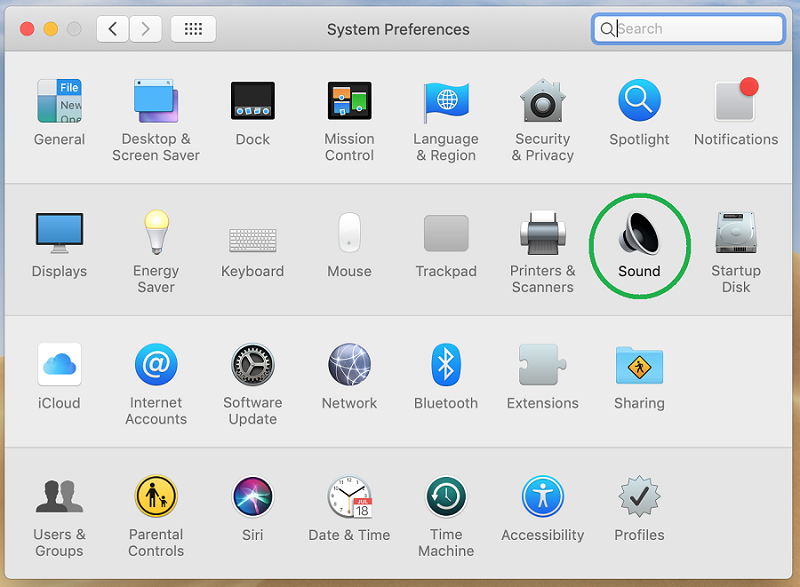This screenshot has height=587, width=800.
Task: Open Security & Privacy settings
Action: (x=542, y=101)
